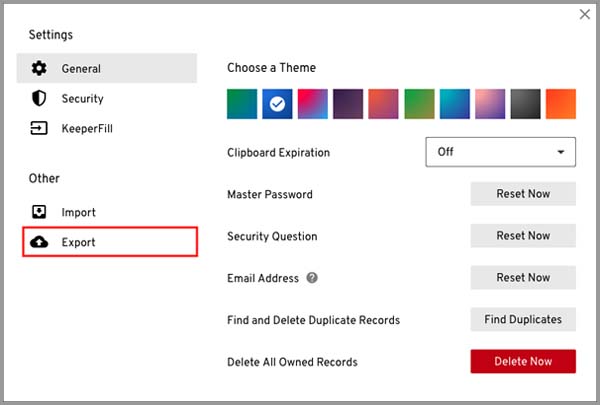Choose the pink-to-blue gradient theme swatch
Image resolution: width=600 pixels, height=405 pixels.
pos(313,104)
